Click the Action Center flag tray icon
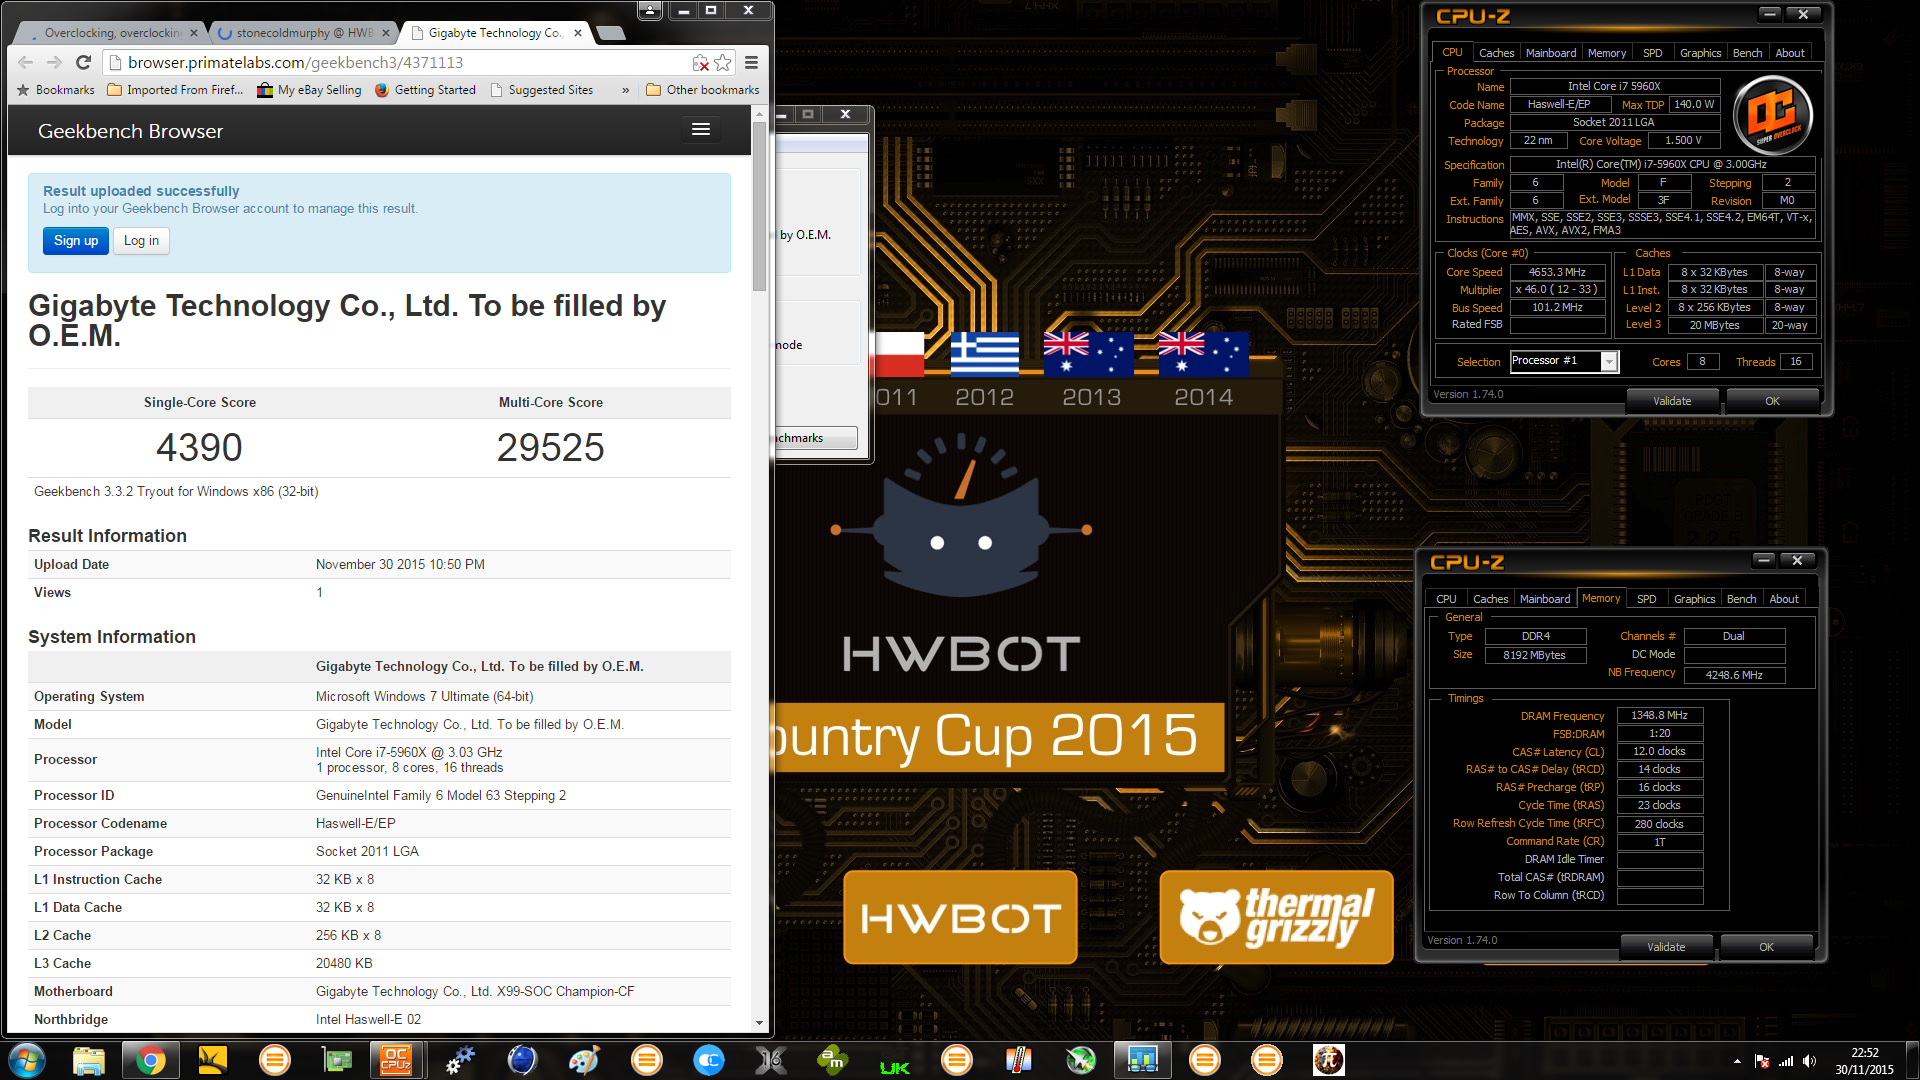The height and width of the screenshot is (1080, 1920). coord(1762,1061)
